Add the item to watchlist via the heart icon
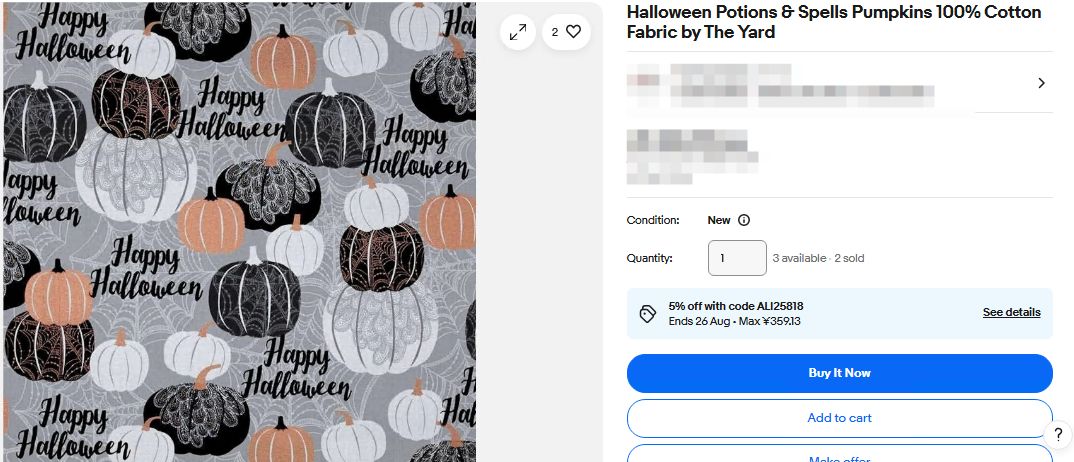1074x462 pixels. 566,32
